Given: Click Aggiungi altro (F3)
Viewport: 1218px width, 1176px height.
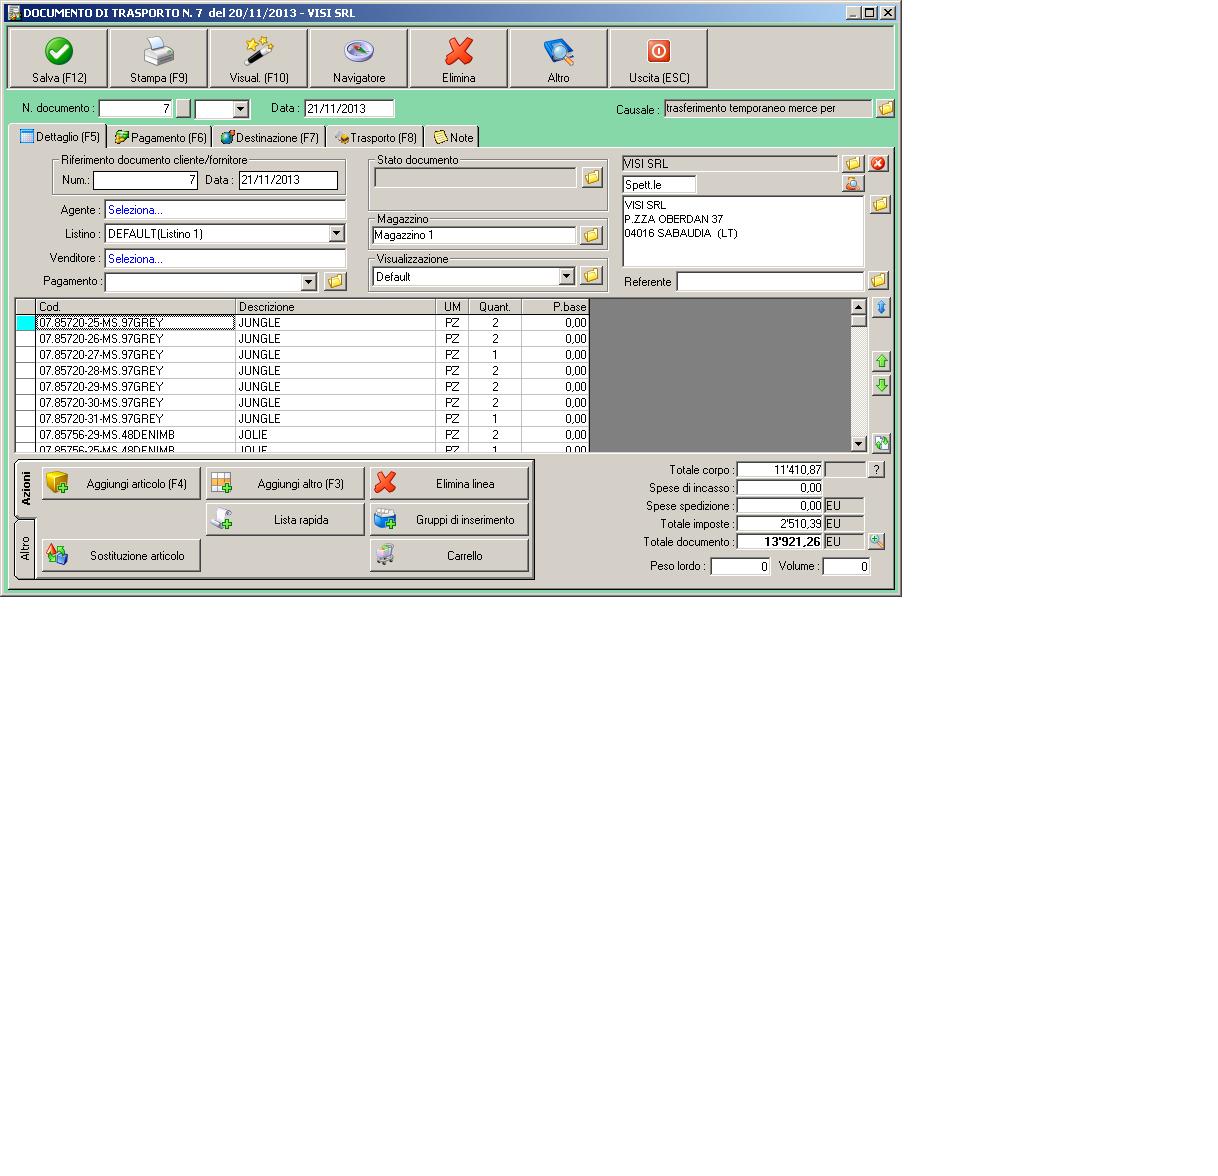Looking at the screenshot, I should click(285, 484).
